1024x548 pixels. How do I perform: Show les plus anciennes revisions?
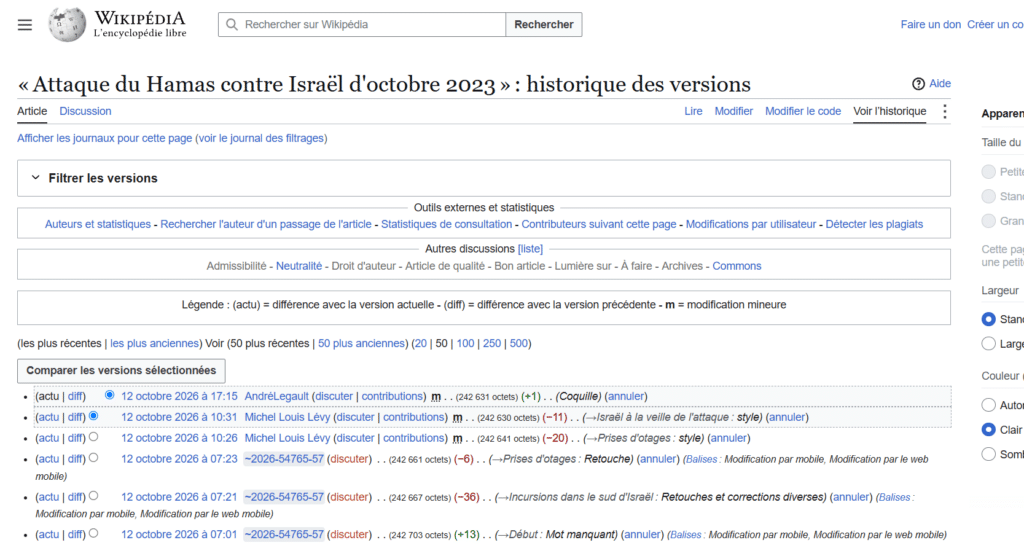[154, 344]
